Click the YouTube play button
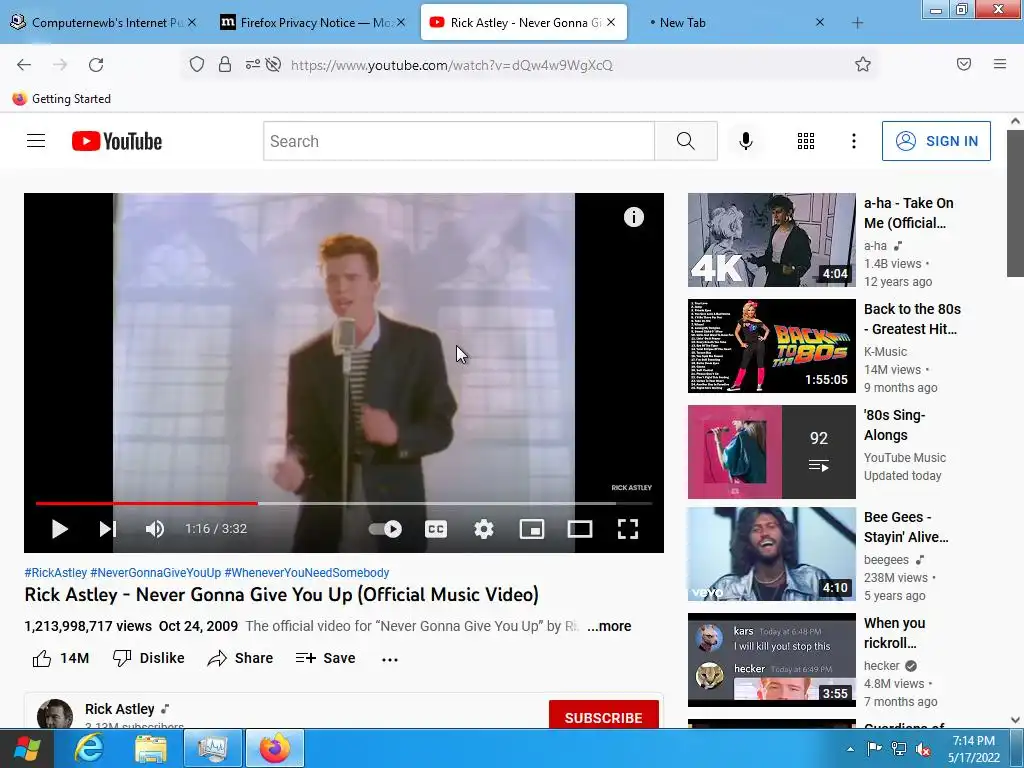1024x768 pixels. tap(59, 529)
